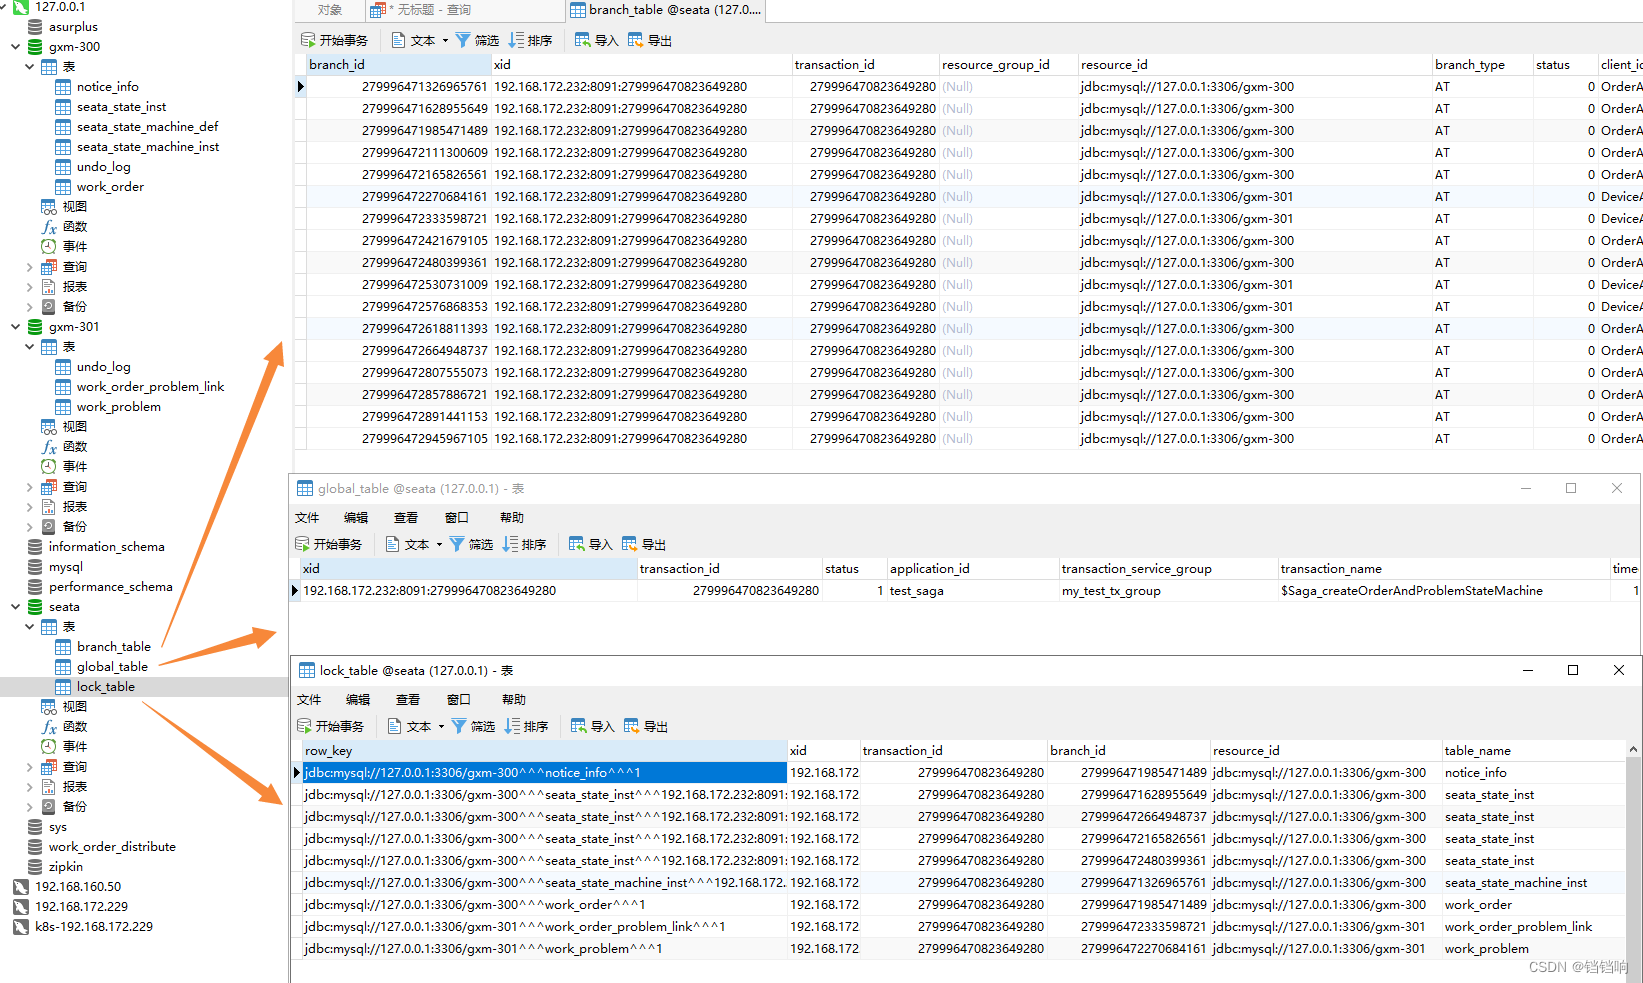The height and width of the screenshot is (983, 1643).
Task: Collapse the tables folder under gxm-300
Action: pos(30,67)
